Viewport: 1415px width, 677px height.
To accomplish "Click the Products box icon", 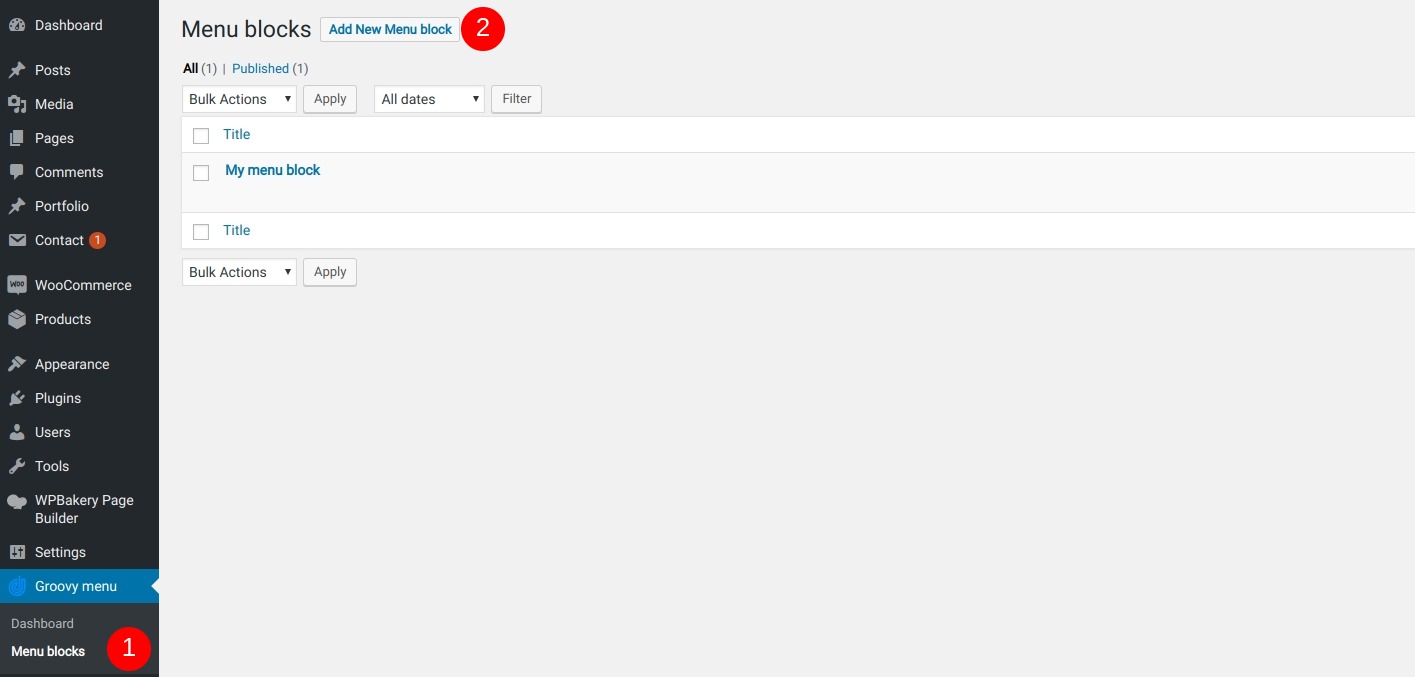I will tap(17, 319).
